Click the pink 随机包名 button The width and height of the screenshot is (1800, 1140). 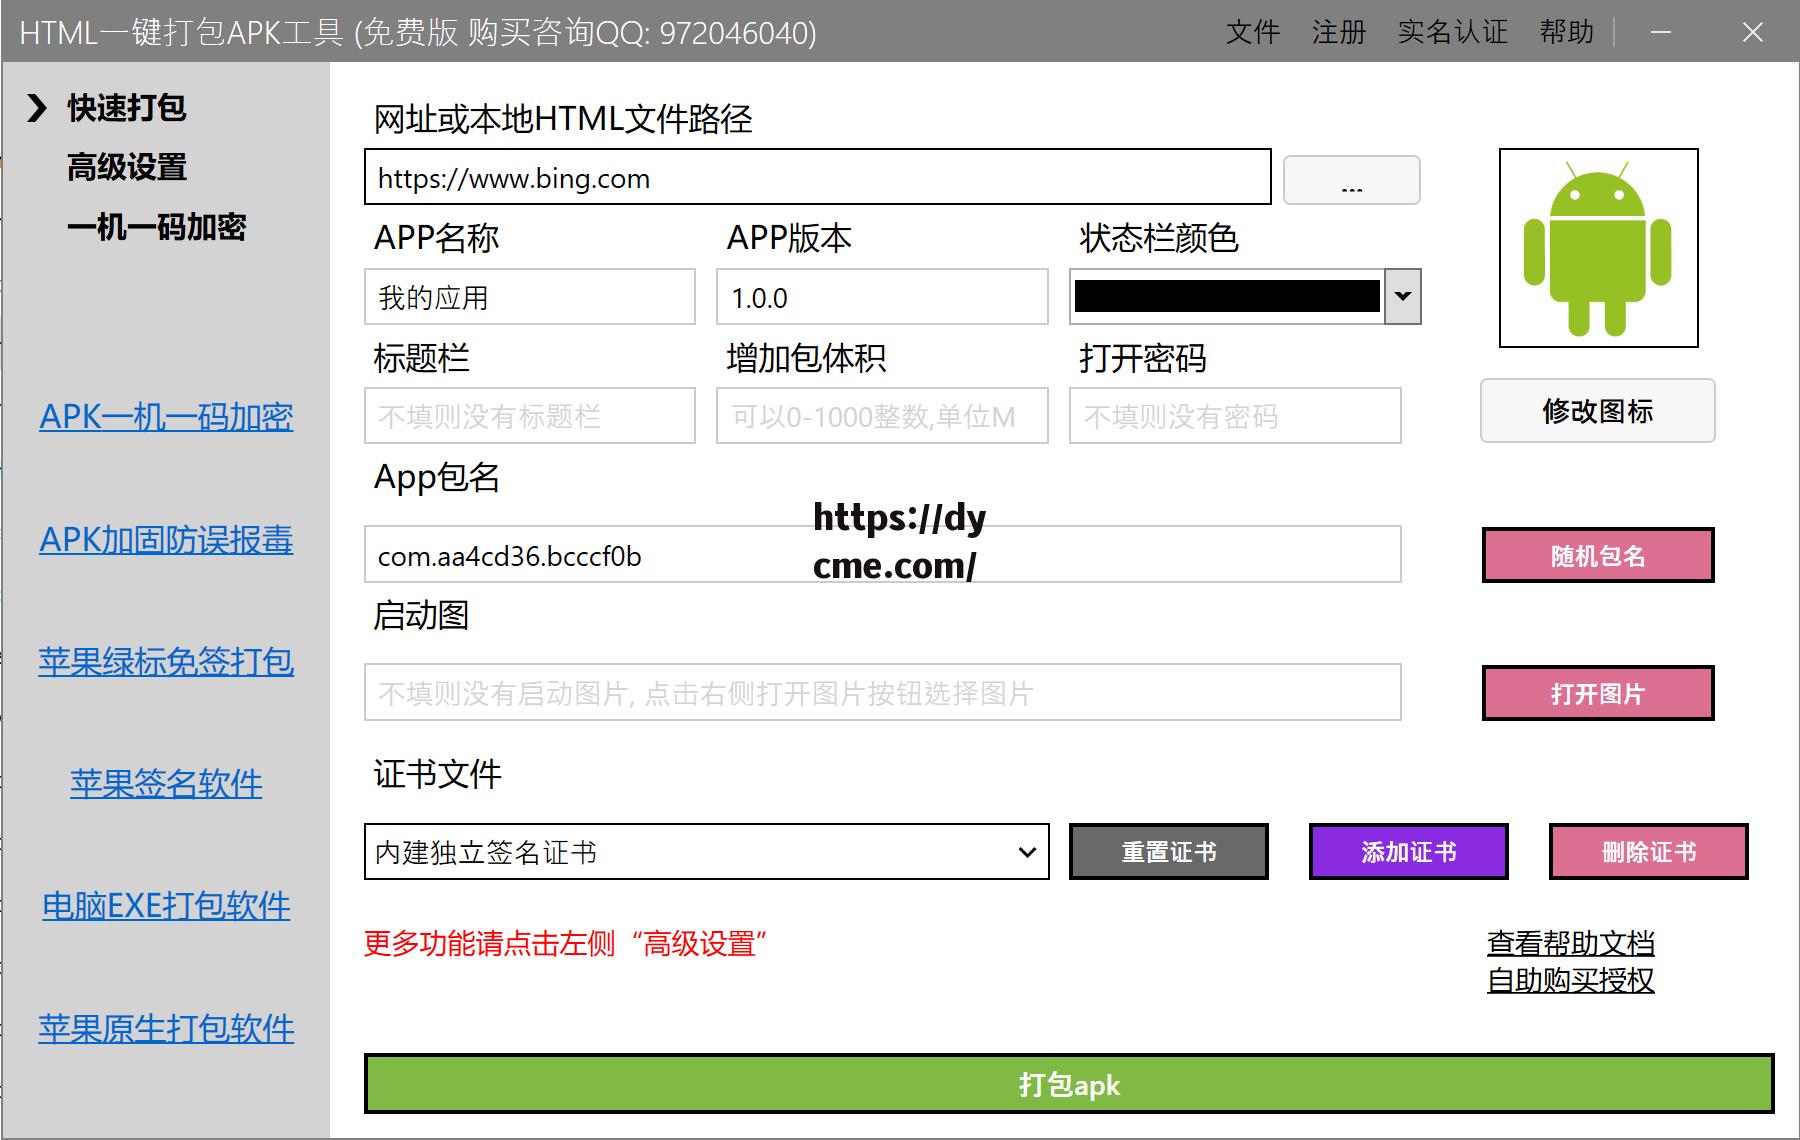pos(1596,555)
